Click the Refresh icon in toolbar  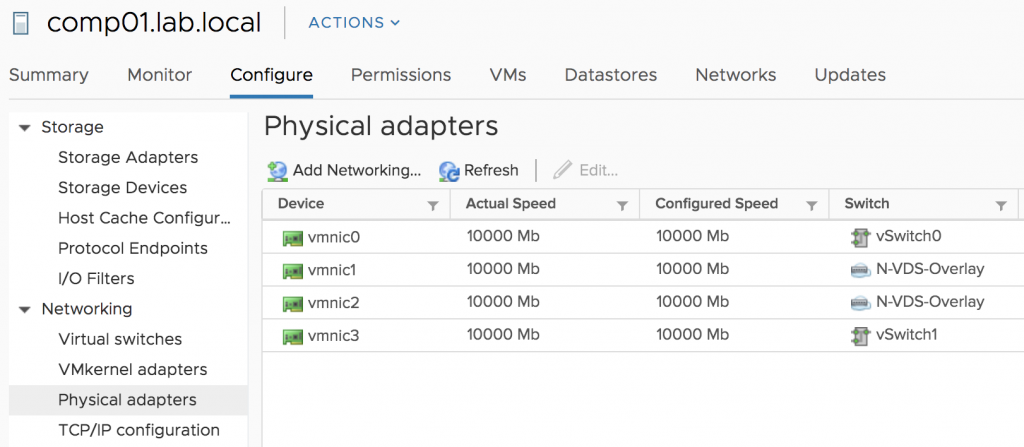pyautogui.click(x=449, y=171)
